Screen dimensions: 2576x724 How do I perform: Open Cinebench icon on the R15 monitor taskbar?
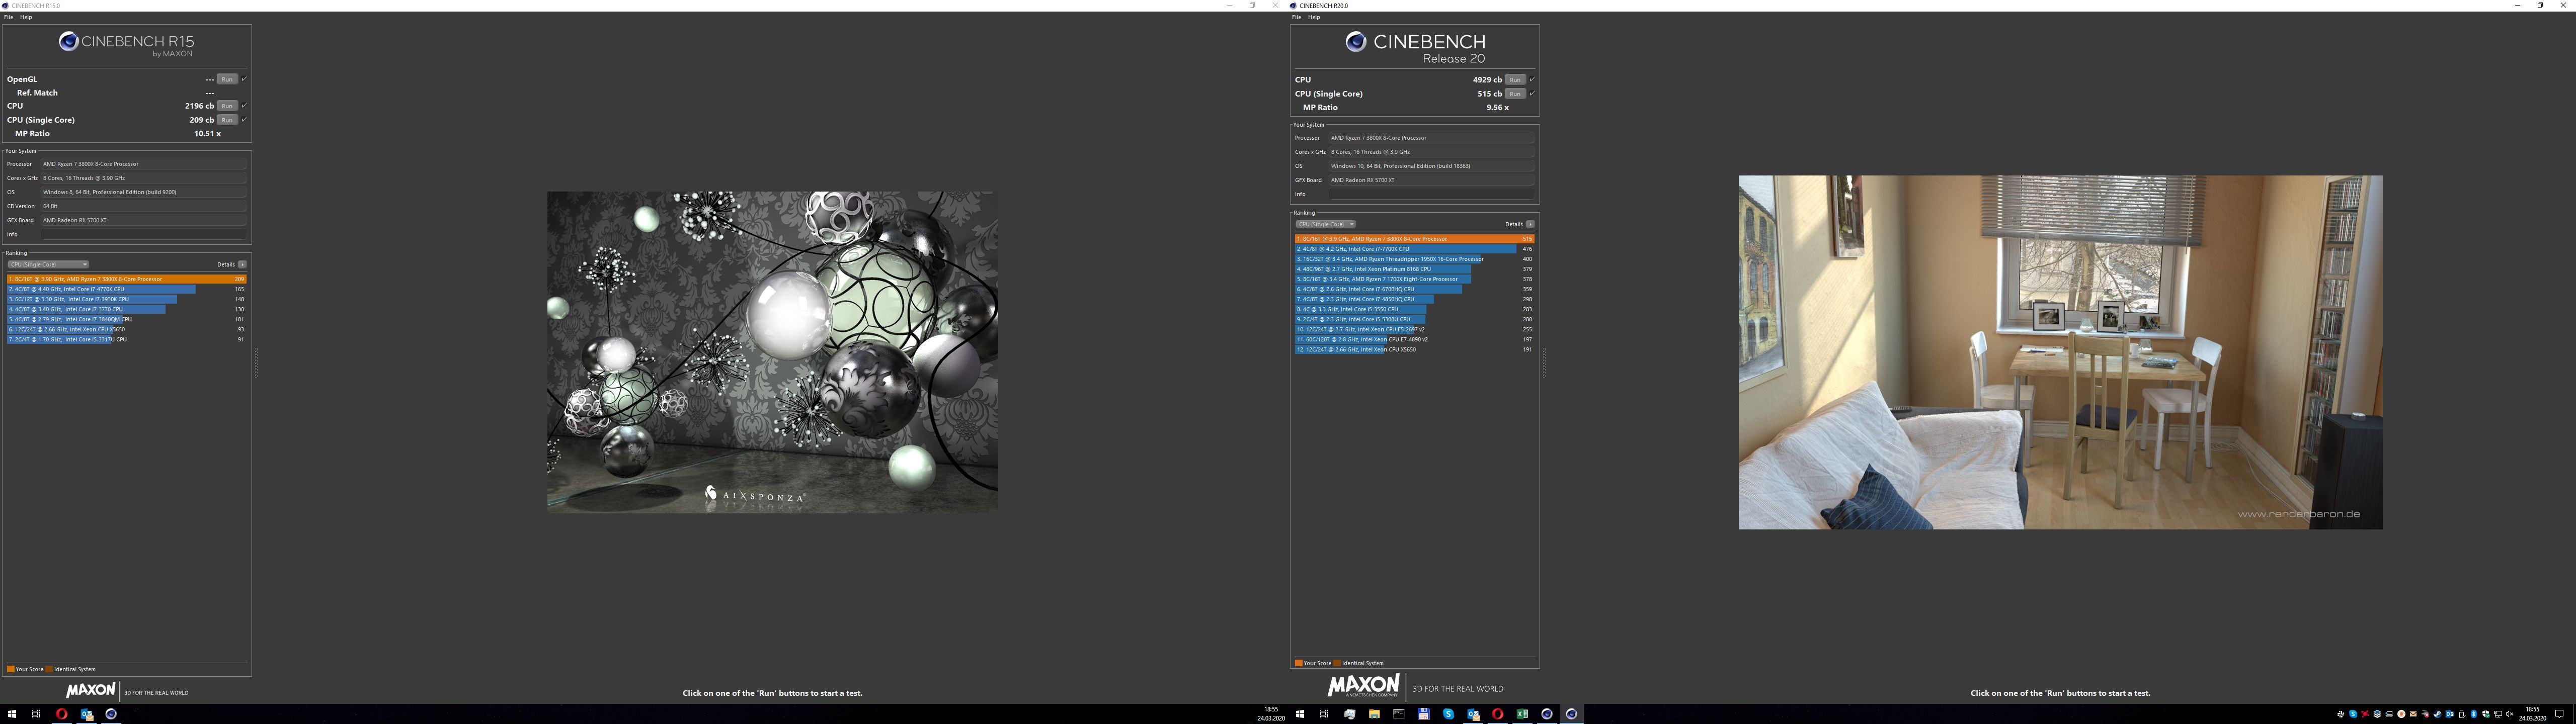[111, 714]
